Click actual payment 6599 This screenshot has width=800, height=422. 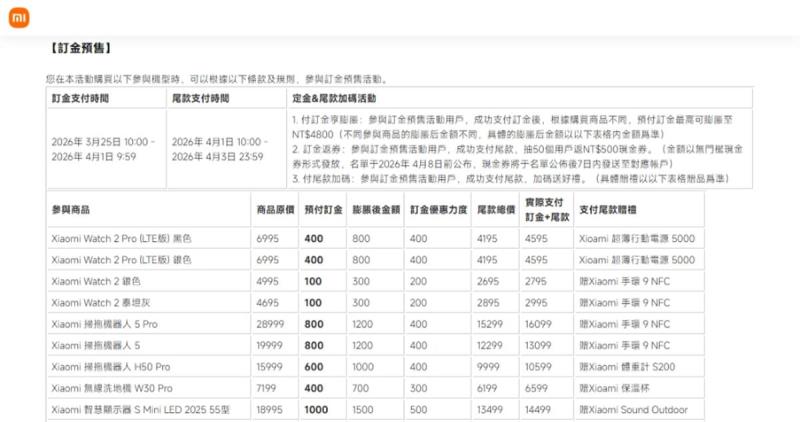536,389
